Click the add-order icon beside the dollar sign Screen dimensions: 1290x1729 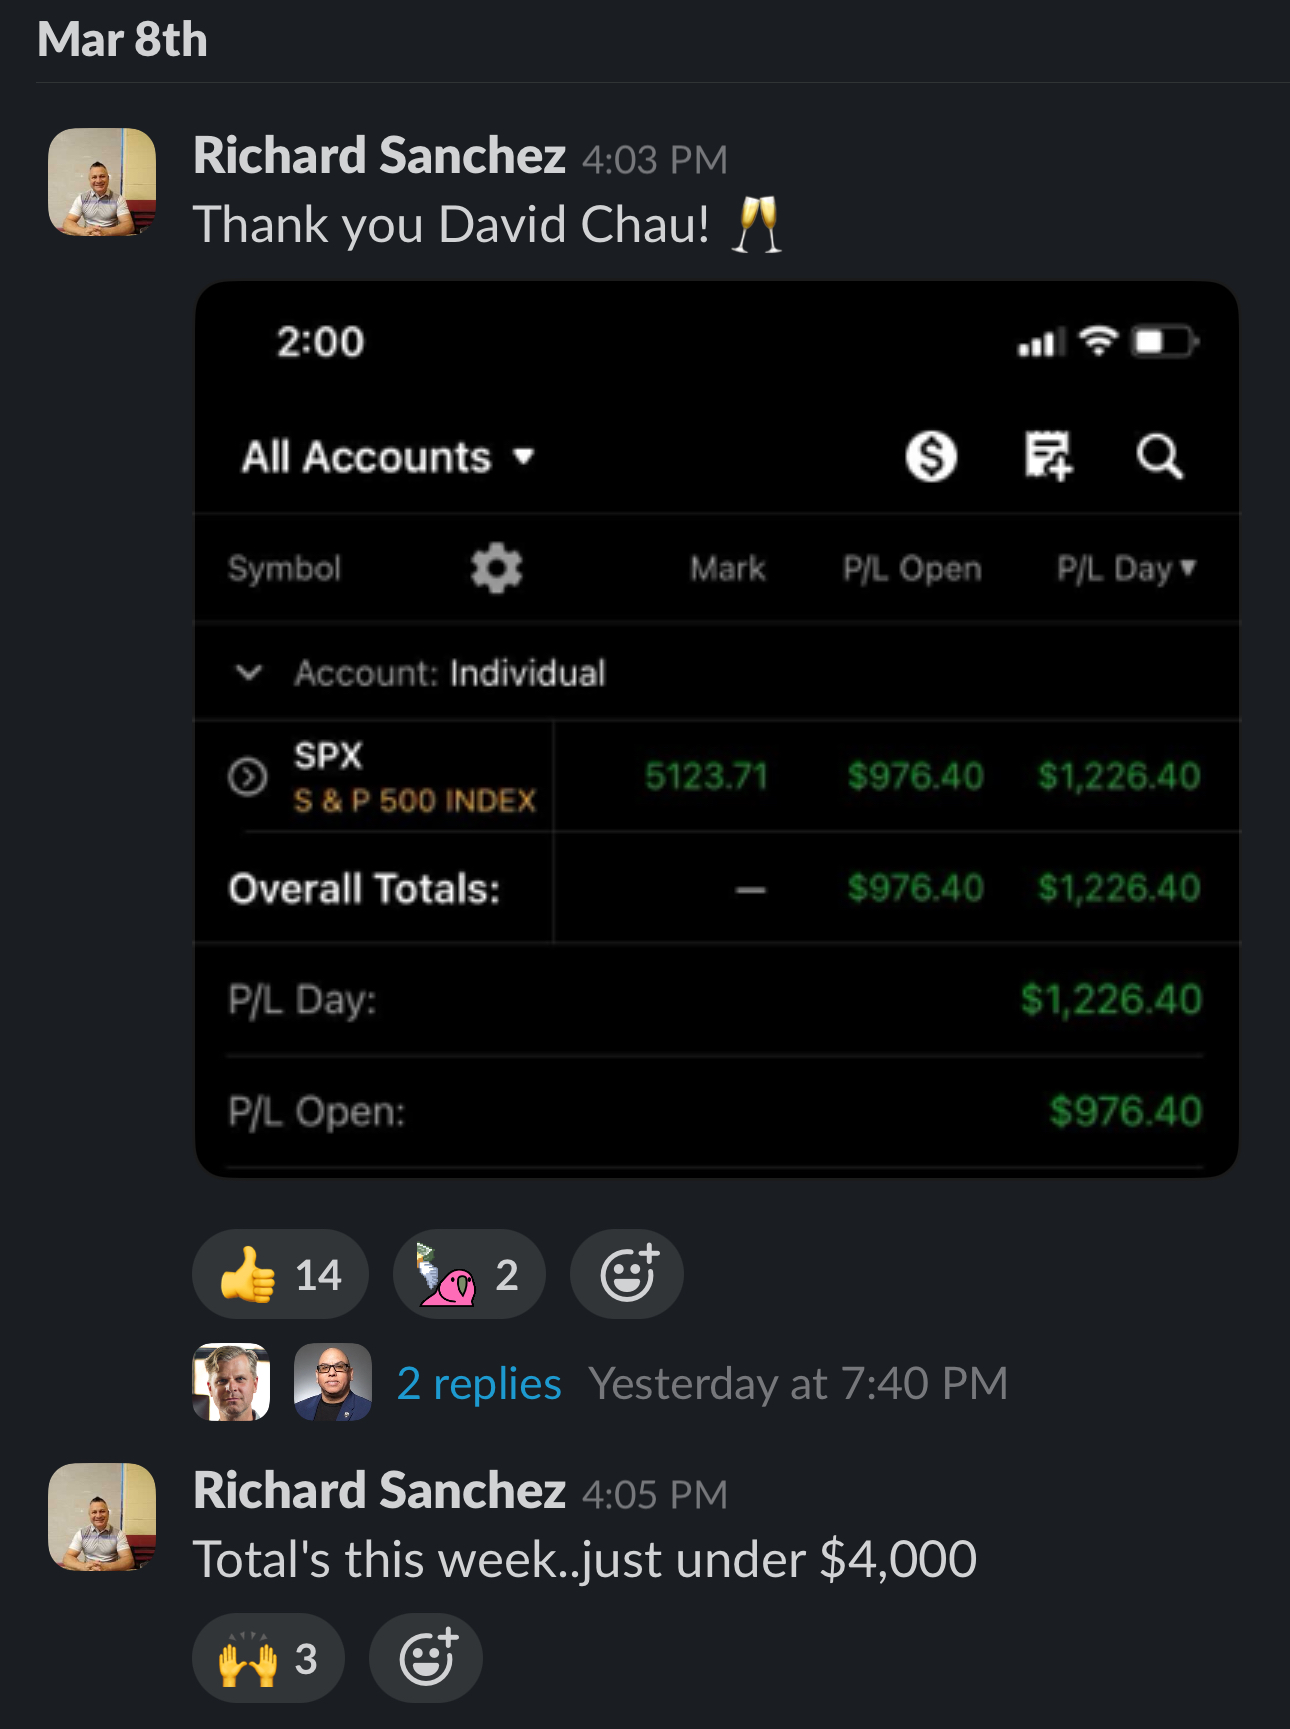point(1047,457)
